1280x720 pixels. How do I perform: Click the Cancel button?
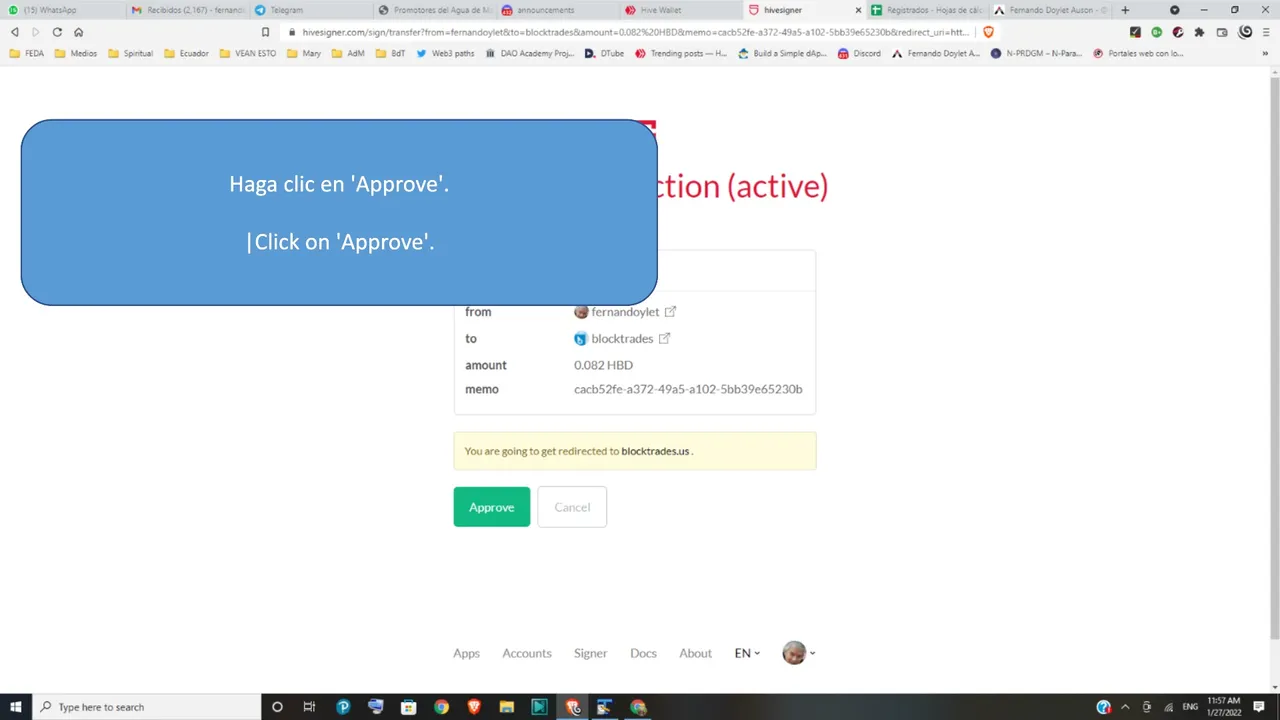coord(572,507)
